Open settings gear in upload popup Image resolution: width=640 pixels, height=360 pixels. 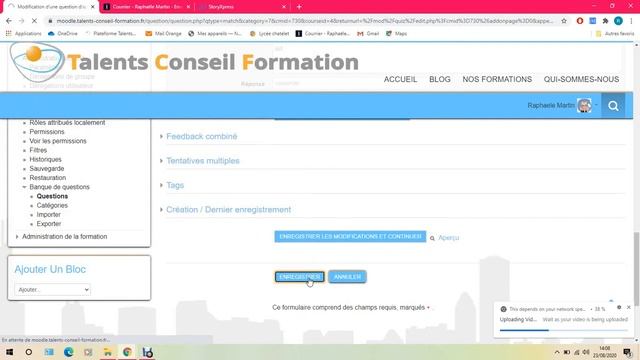click(x=619, y=307)
